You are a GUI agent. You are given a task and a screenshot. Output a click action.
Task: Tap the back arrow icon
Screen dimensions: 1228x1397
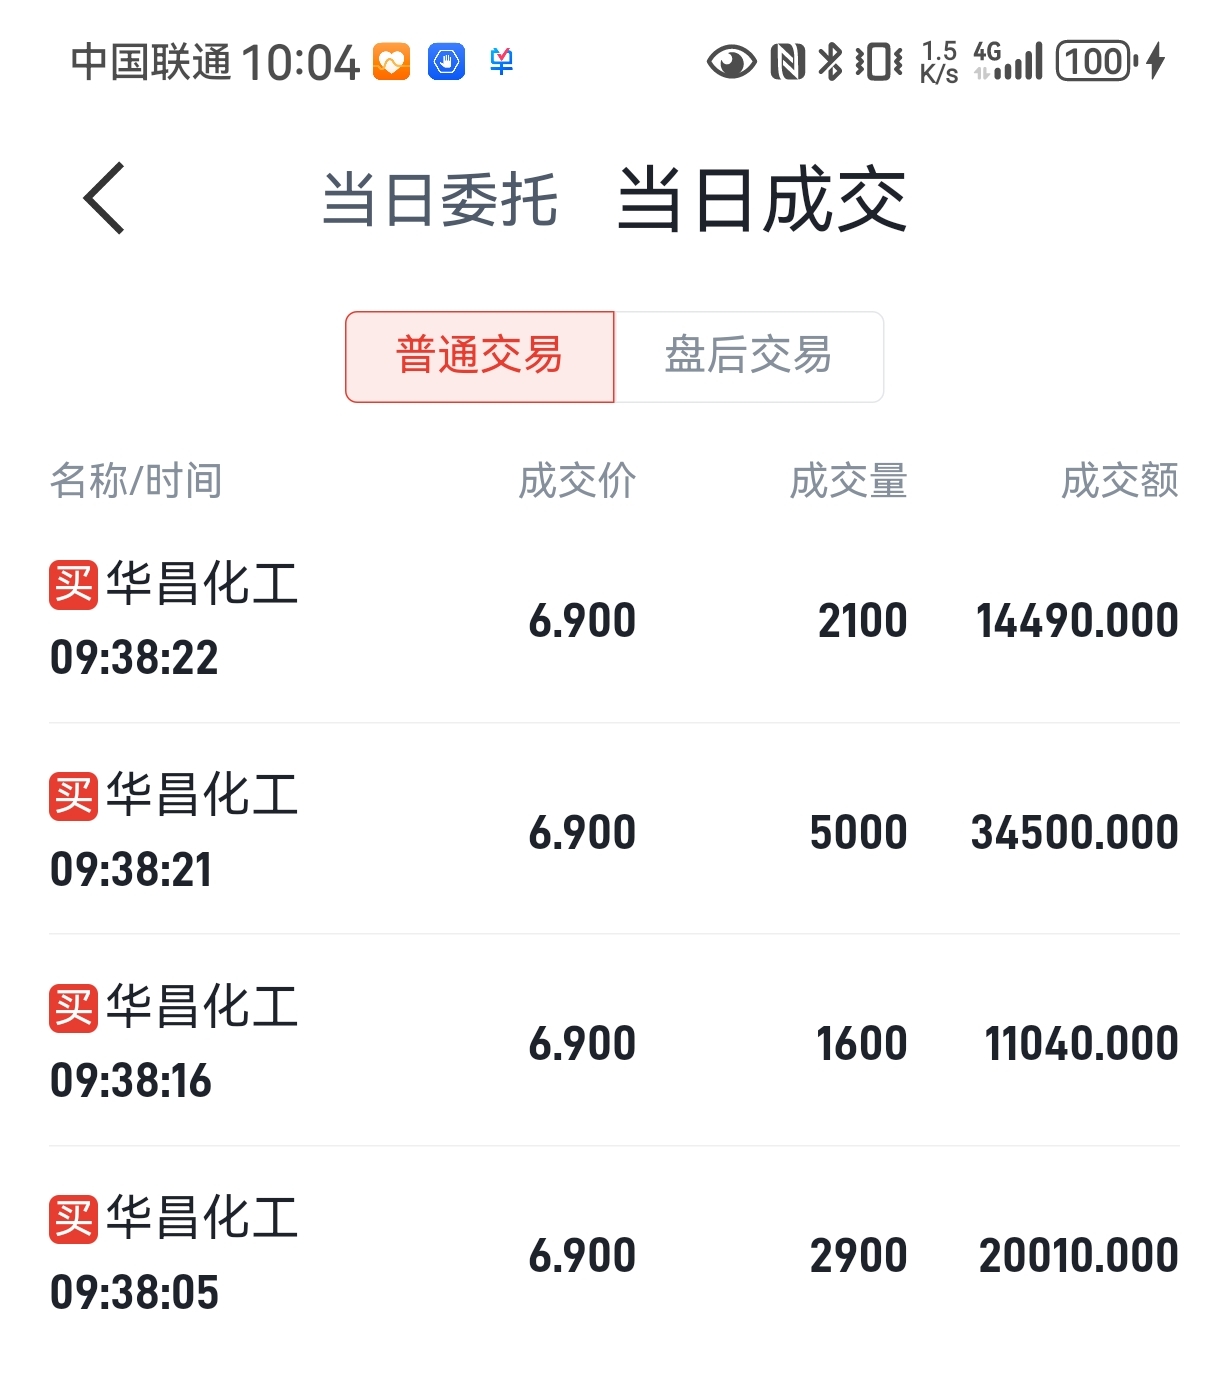click(x=105, y=198)
